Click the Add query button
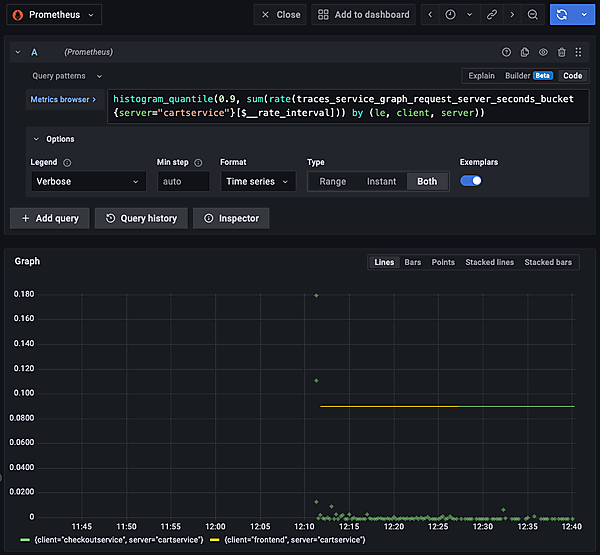The width and height of the screenshot is (600, 555). 49,218
